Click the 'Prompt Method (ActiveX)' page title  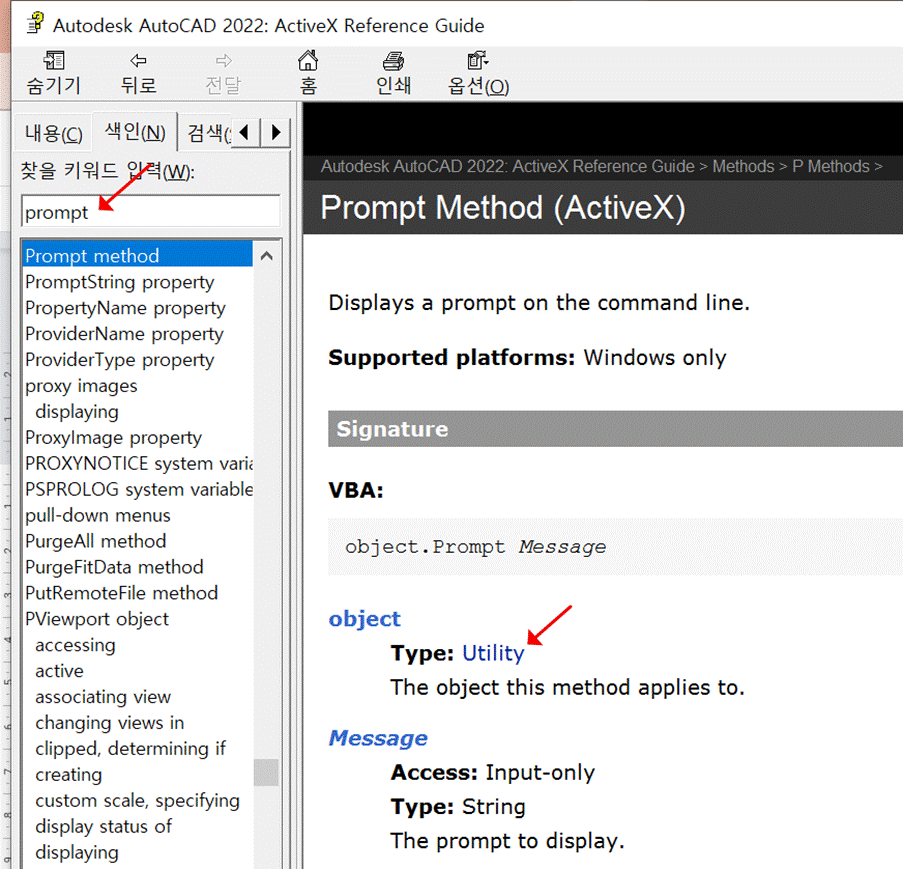point(503,207)
